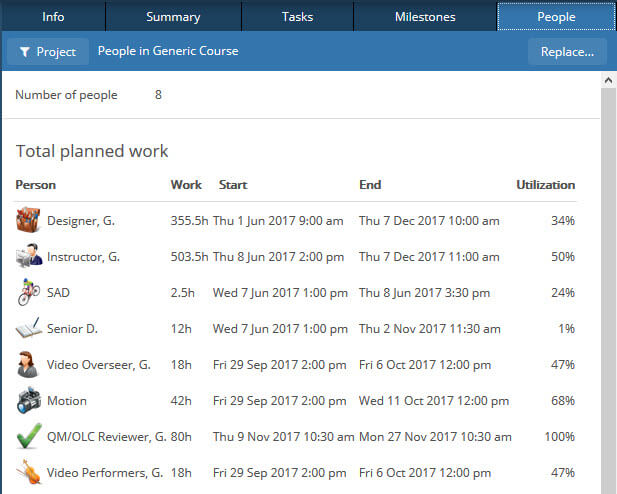Click the End column header
Image resolution: width=617 pixels, height=494 pixels.
(x=370, y=185)
